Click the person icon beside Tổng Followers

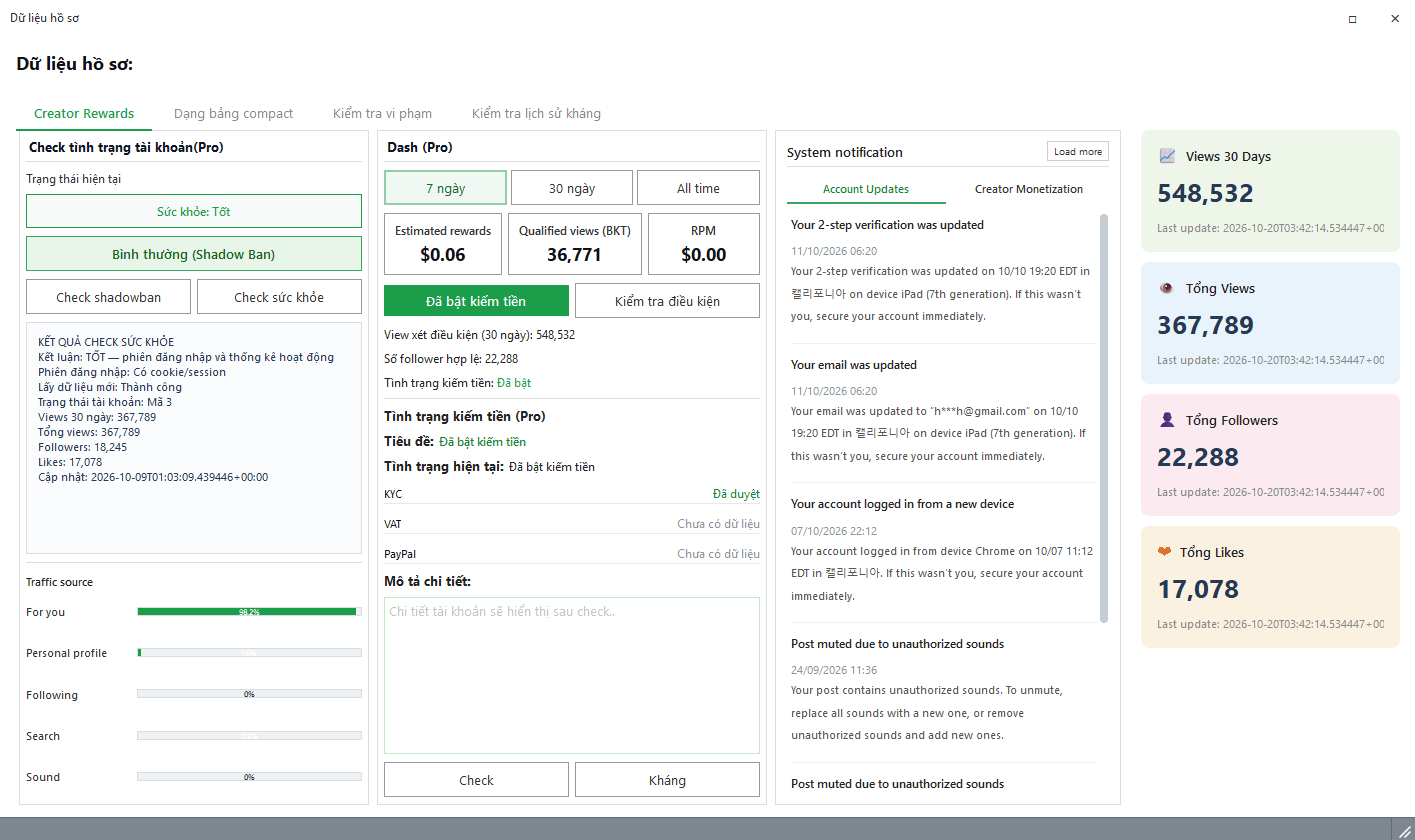click(x=1167, y=420)
